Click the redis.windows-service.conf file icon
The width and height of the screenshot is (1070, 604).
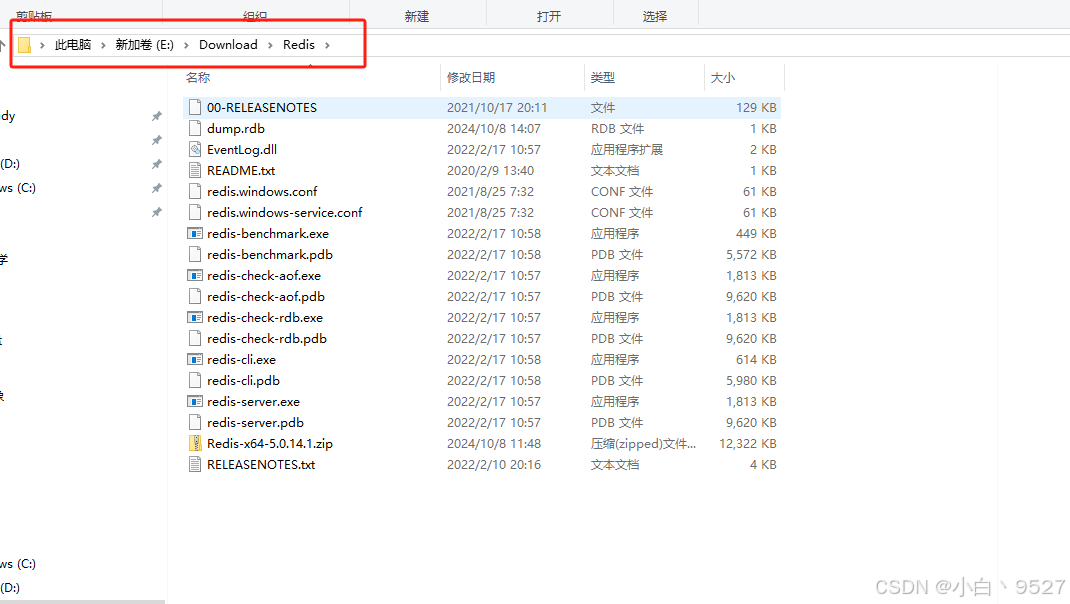[x=195, y=212]
